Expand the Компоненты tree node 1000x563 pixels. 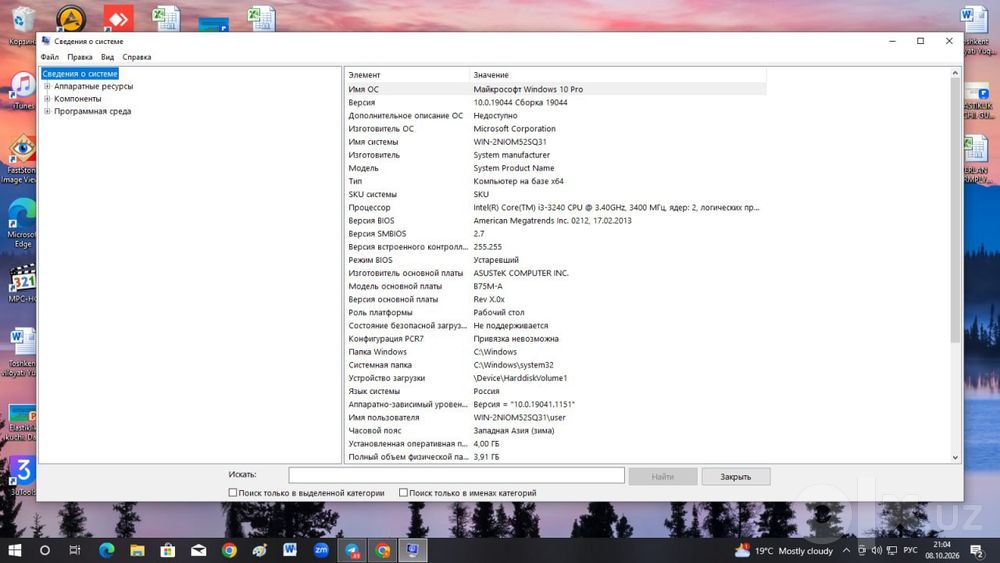point(47,99)
